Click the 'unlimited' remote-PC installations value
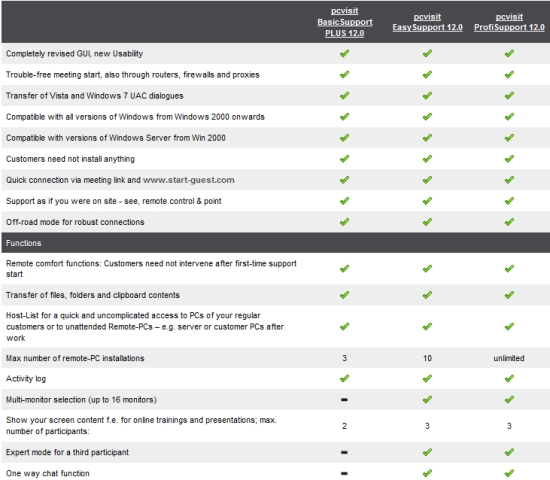 pos(509,358)
